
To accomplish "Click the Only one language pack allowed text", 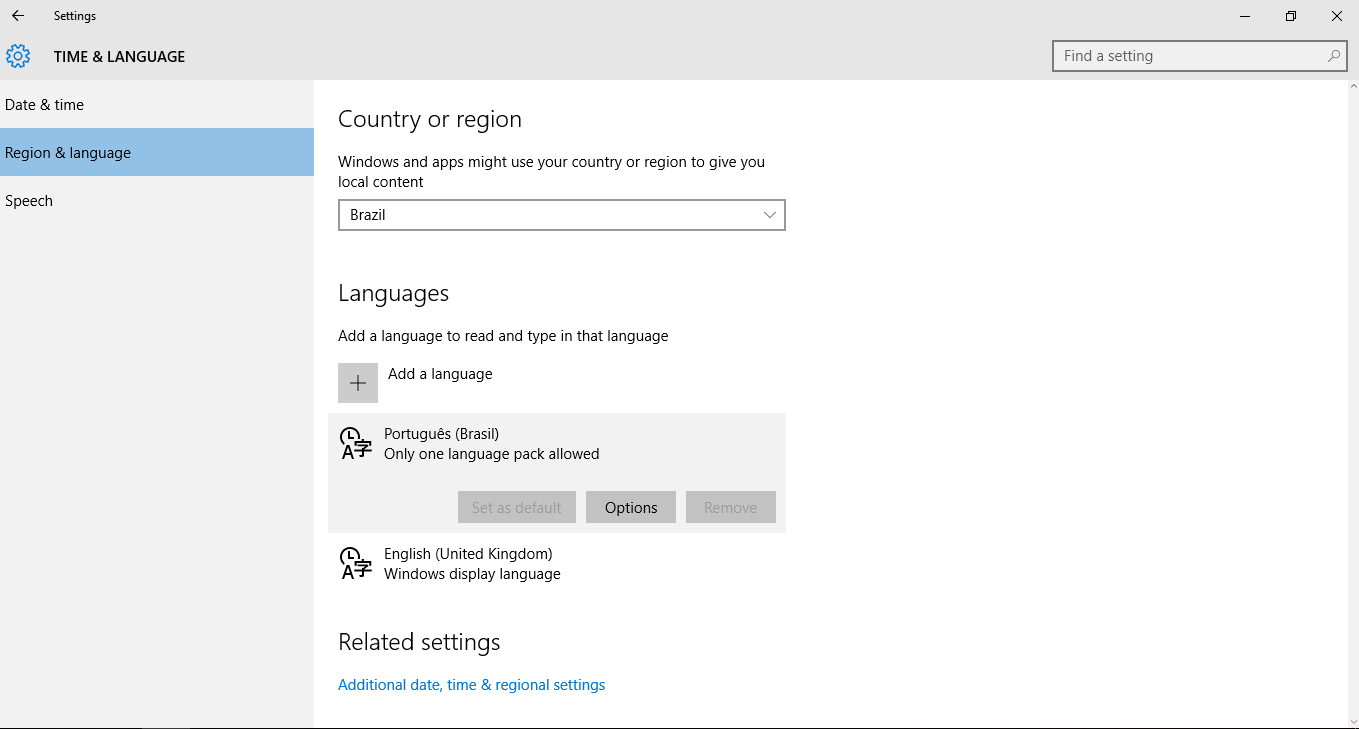I will (x=492, y=454).
